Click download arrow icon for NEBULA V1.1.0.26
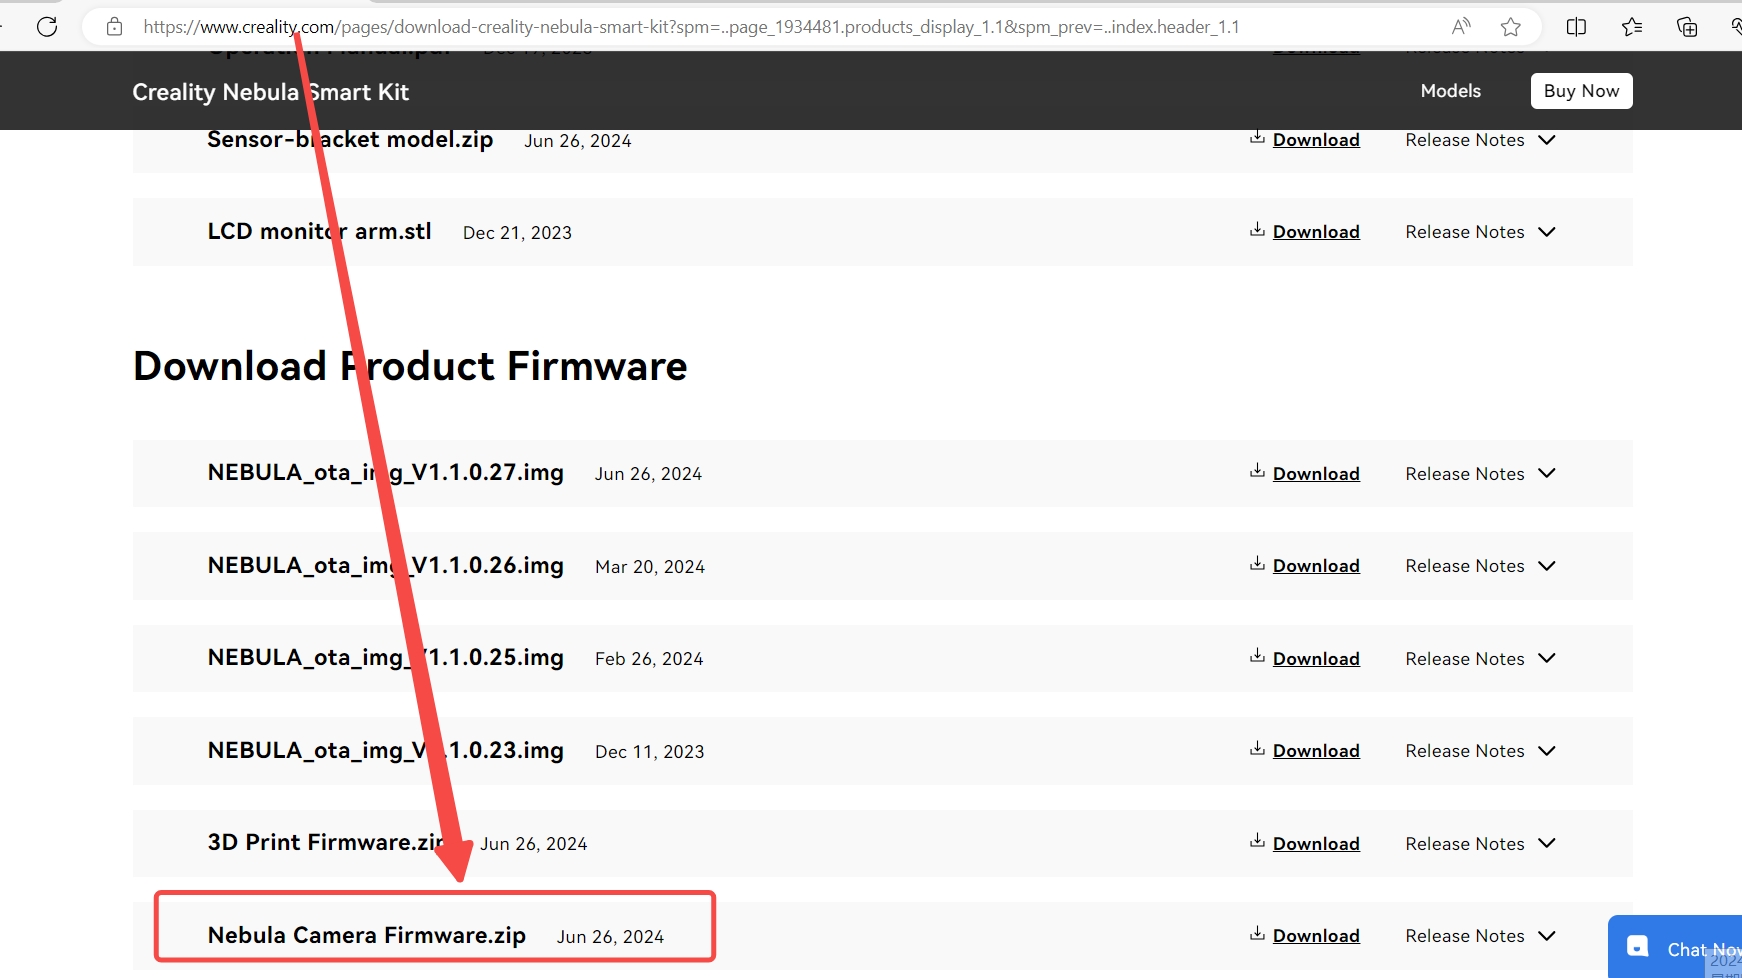This screenshot has width=1742, height=978. (1257, 564)
